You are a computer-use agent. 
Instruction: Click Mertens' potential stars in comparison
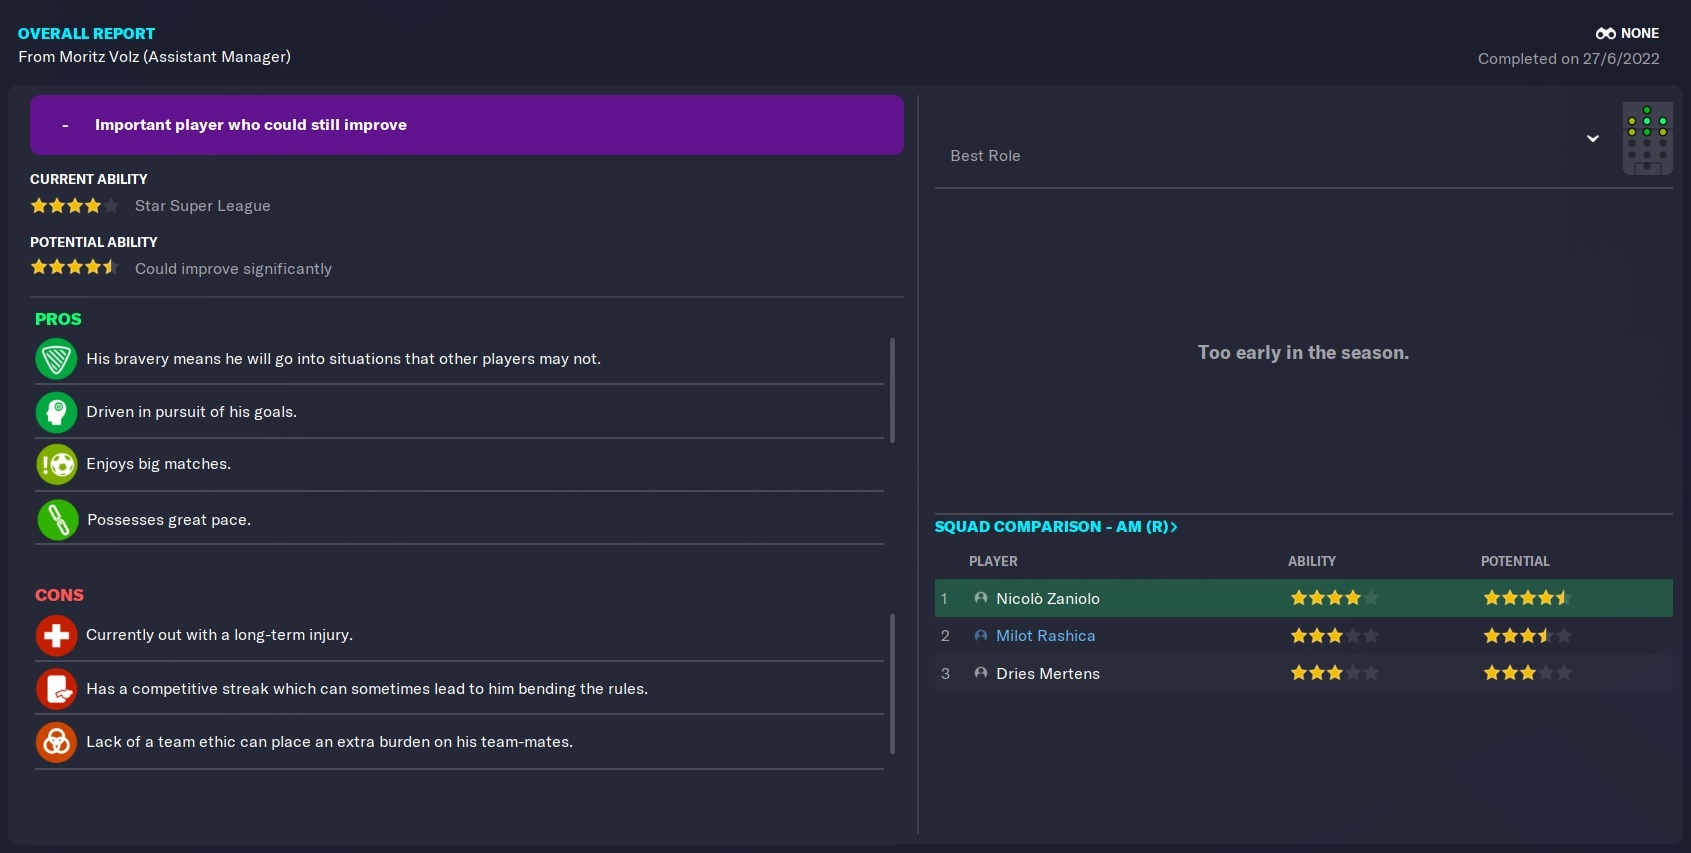(1527, 673)
